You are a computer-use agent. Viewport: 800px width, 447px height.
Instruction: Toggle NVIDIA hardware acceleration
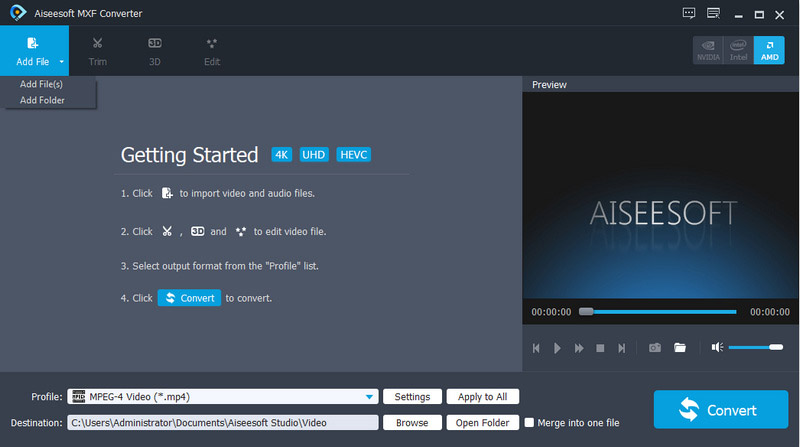point(708,50)
